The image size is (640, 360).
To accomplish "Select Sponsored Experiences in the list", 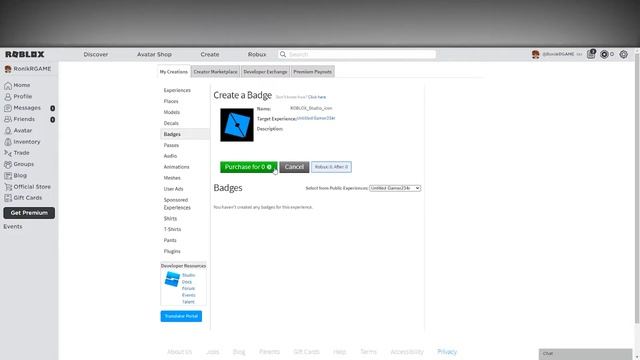I will (177, 204).
